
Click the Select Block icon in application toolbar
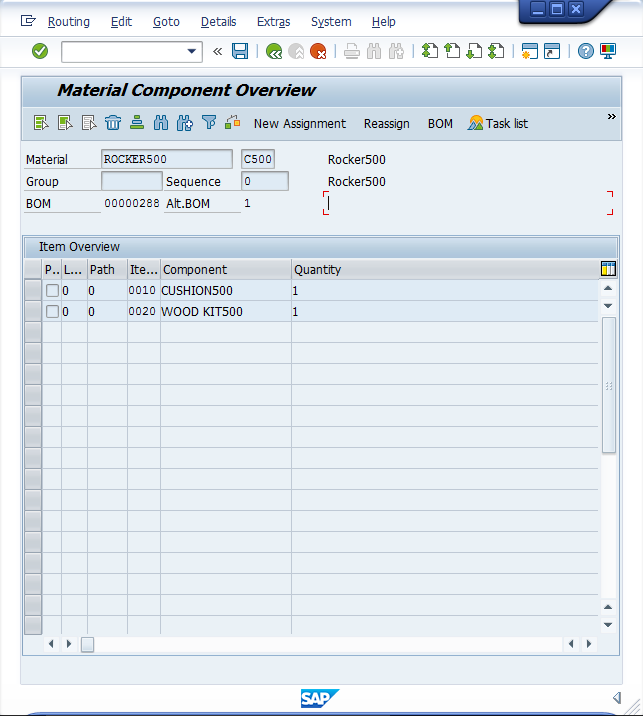[65, 123]
